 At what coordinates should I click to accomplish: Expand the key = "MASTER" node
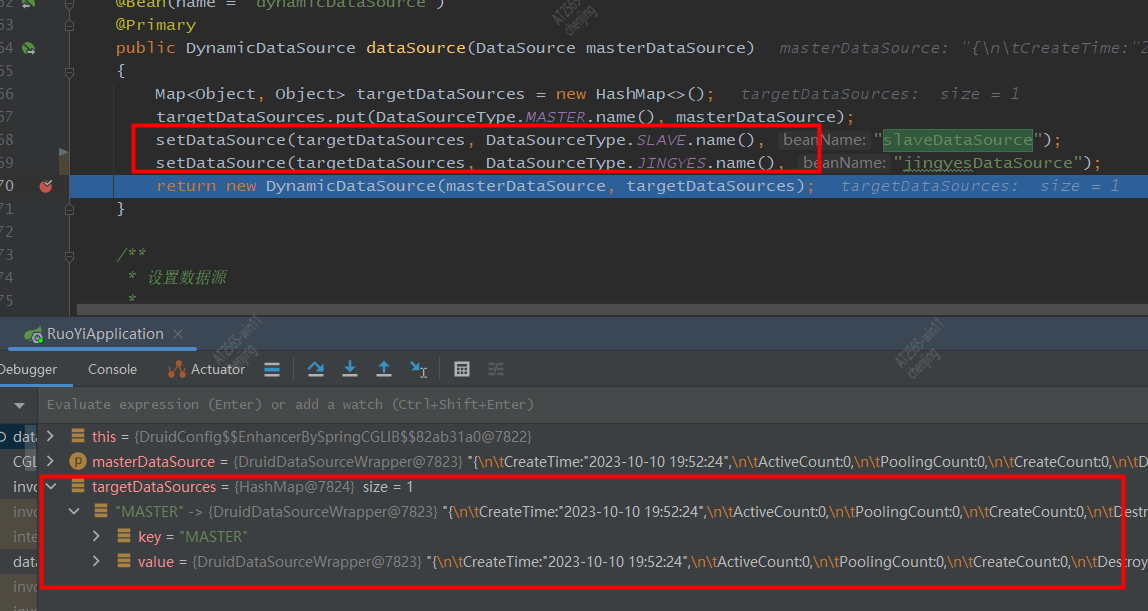[x=97, y=536]
